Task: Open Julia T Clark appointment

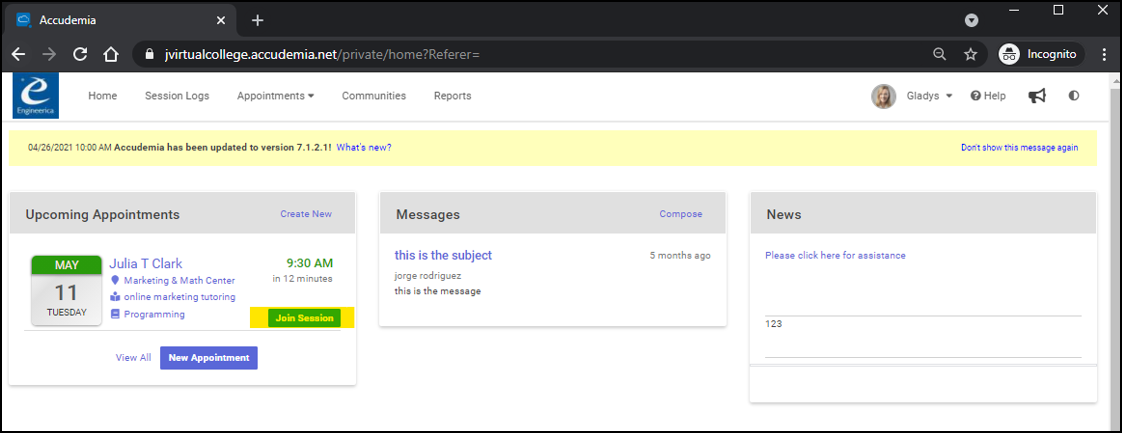Action: 146,263
